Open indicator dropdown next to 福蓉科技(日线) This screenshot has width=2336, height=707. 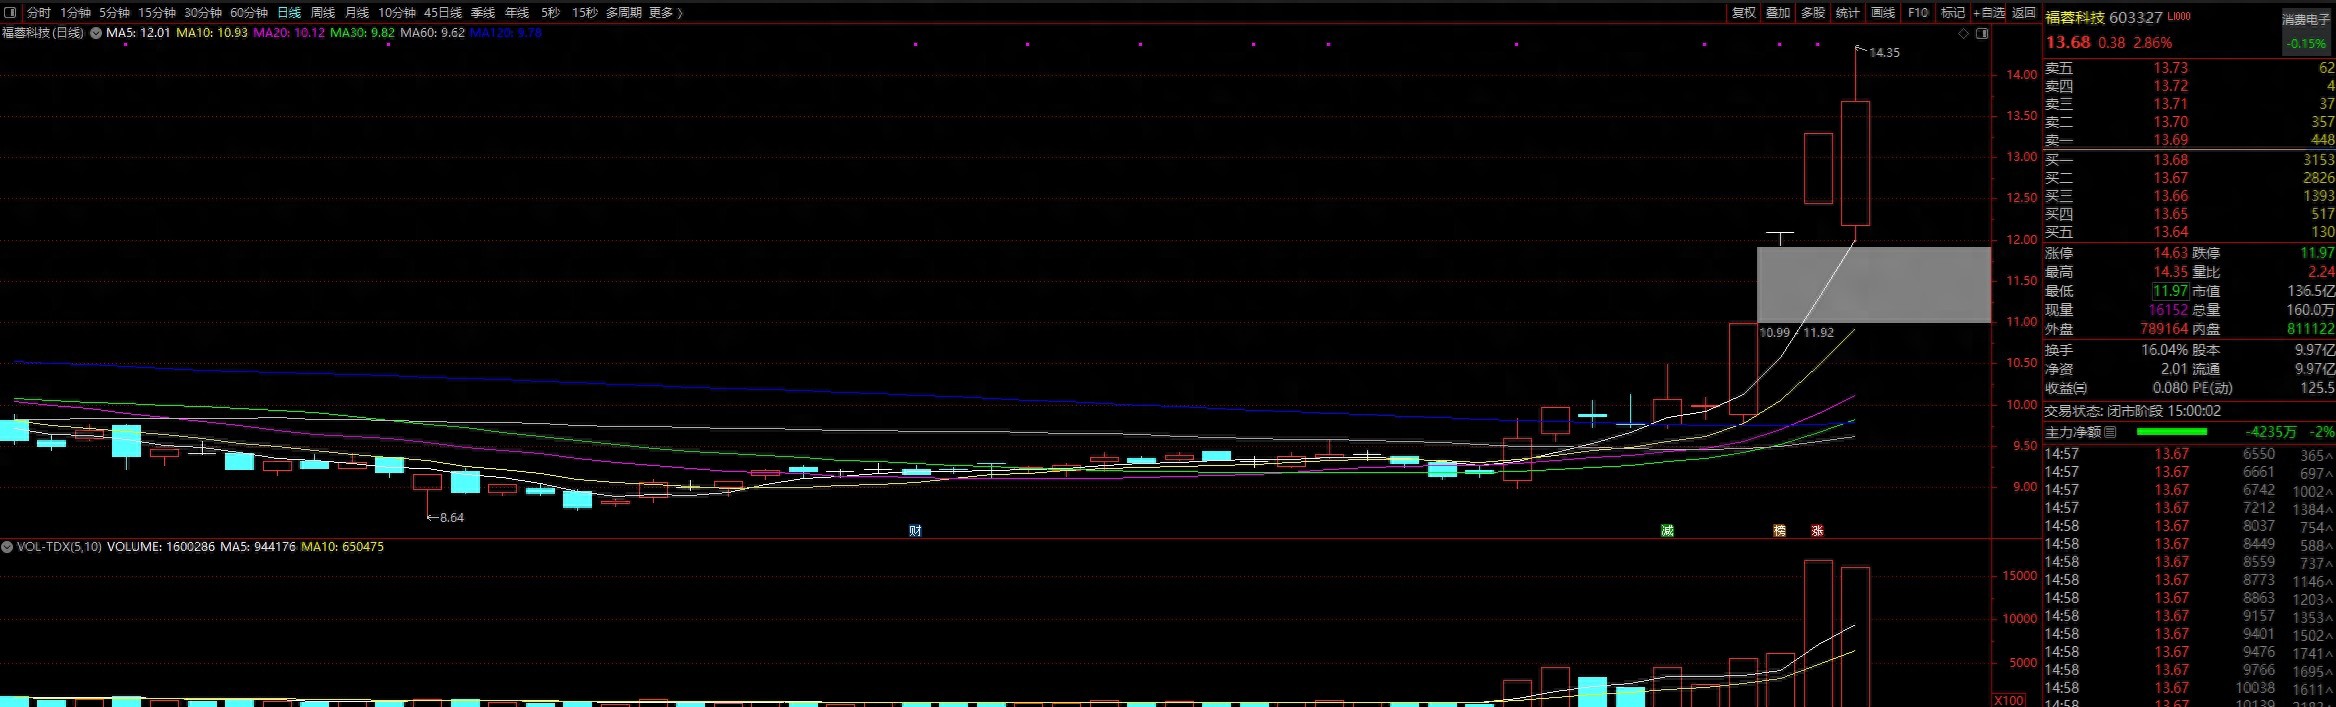coord(96,33)
